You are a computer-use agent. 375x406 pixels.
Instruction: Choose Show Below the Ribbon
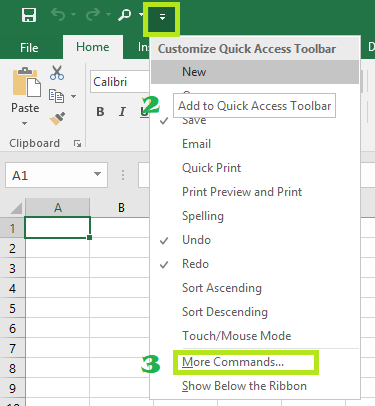point(255,386)
